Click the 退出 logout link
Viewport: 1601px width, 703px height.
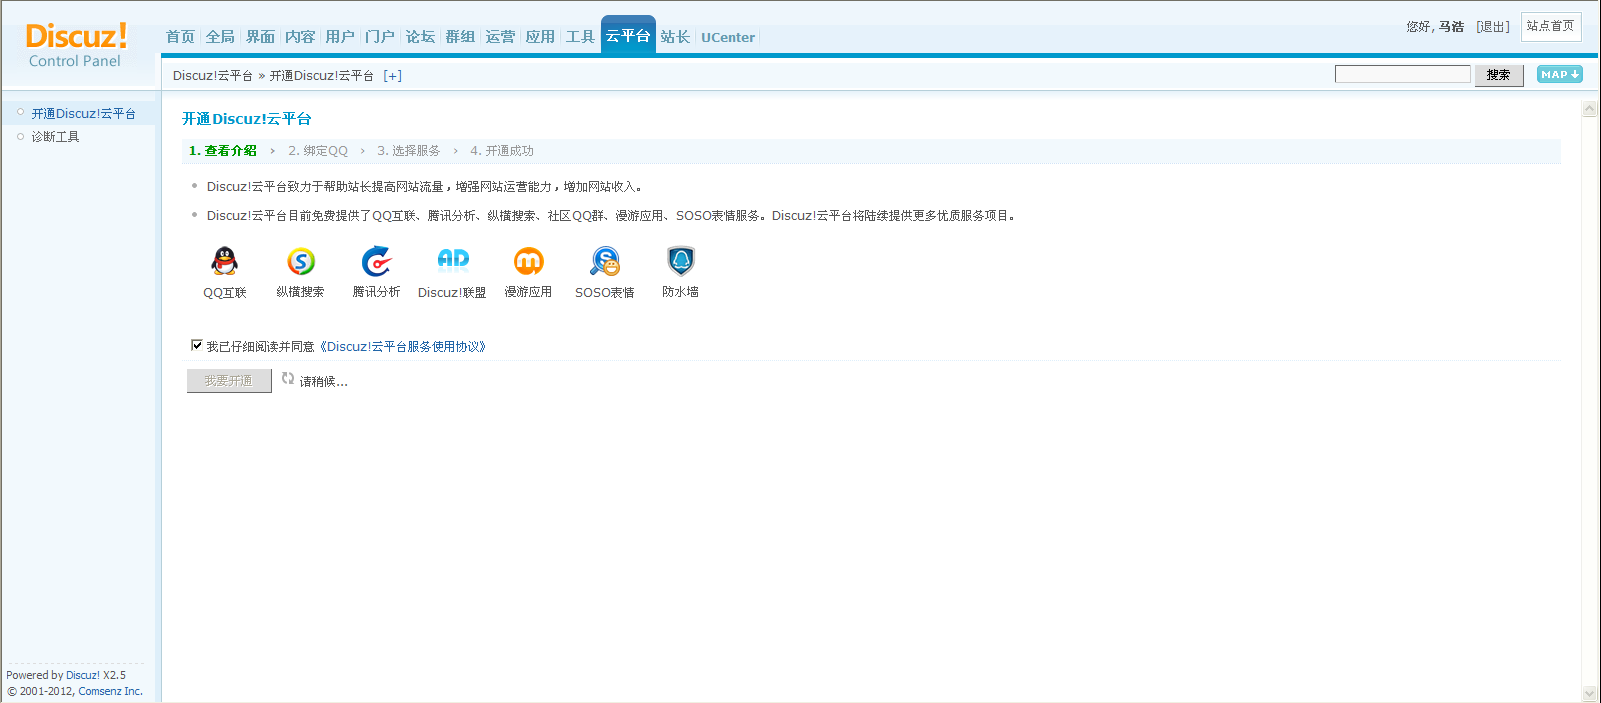1492,27
